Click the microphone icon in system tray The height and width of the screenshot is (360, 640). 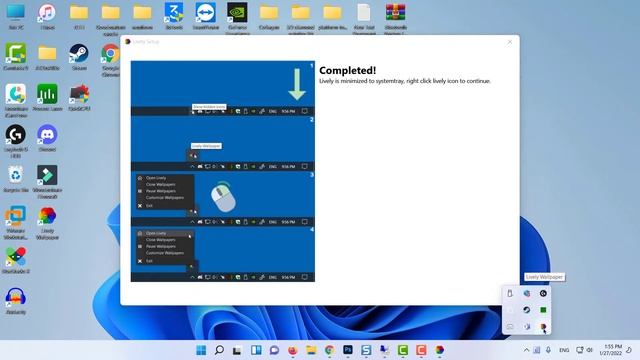pyautogui.click(x=548, y=350)
